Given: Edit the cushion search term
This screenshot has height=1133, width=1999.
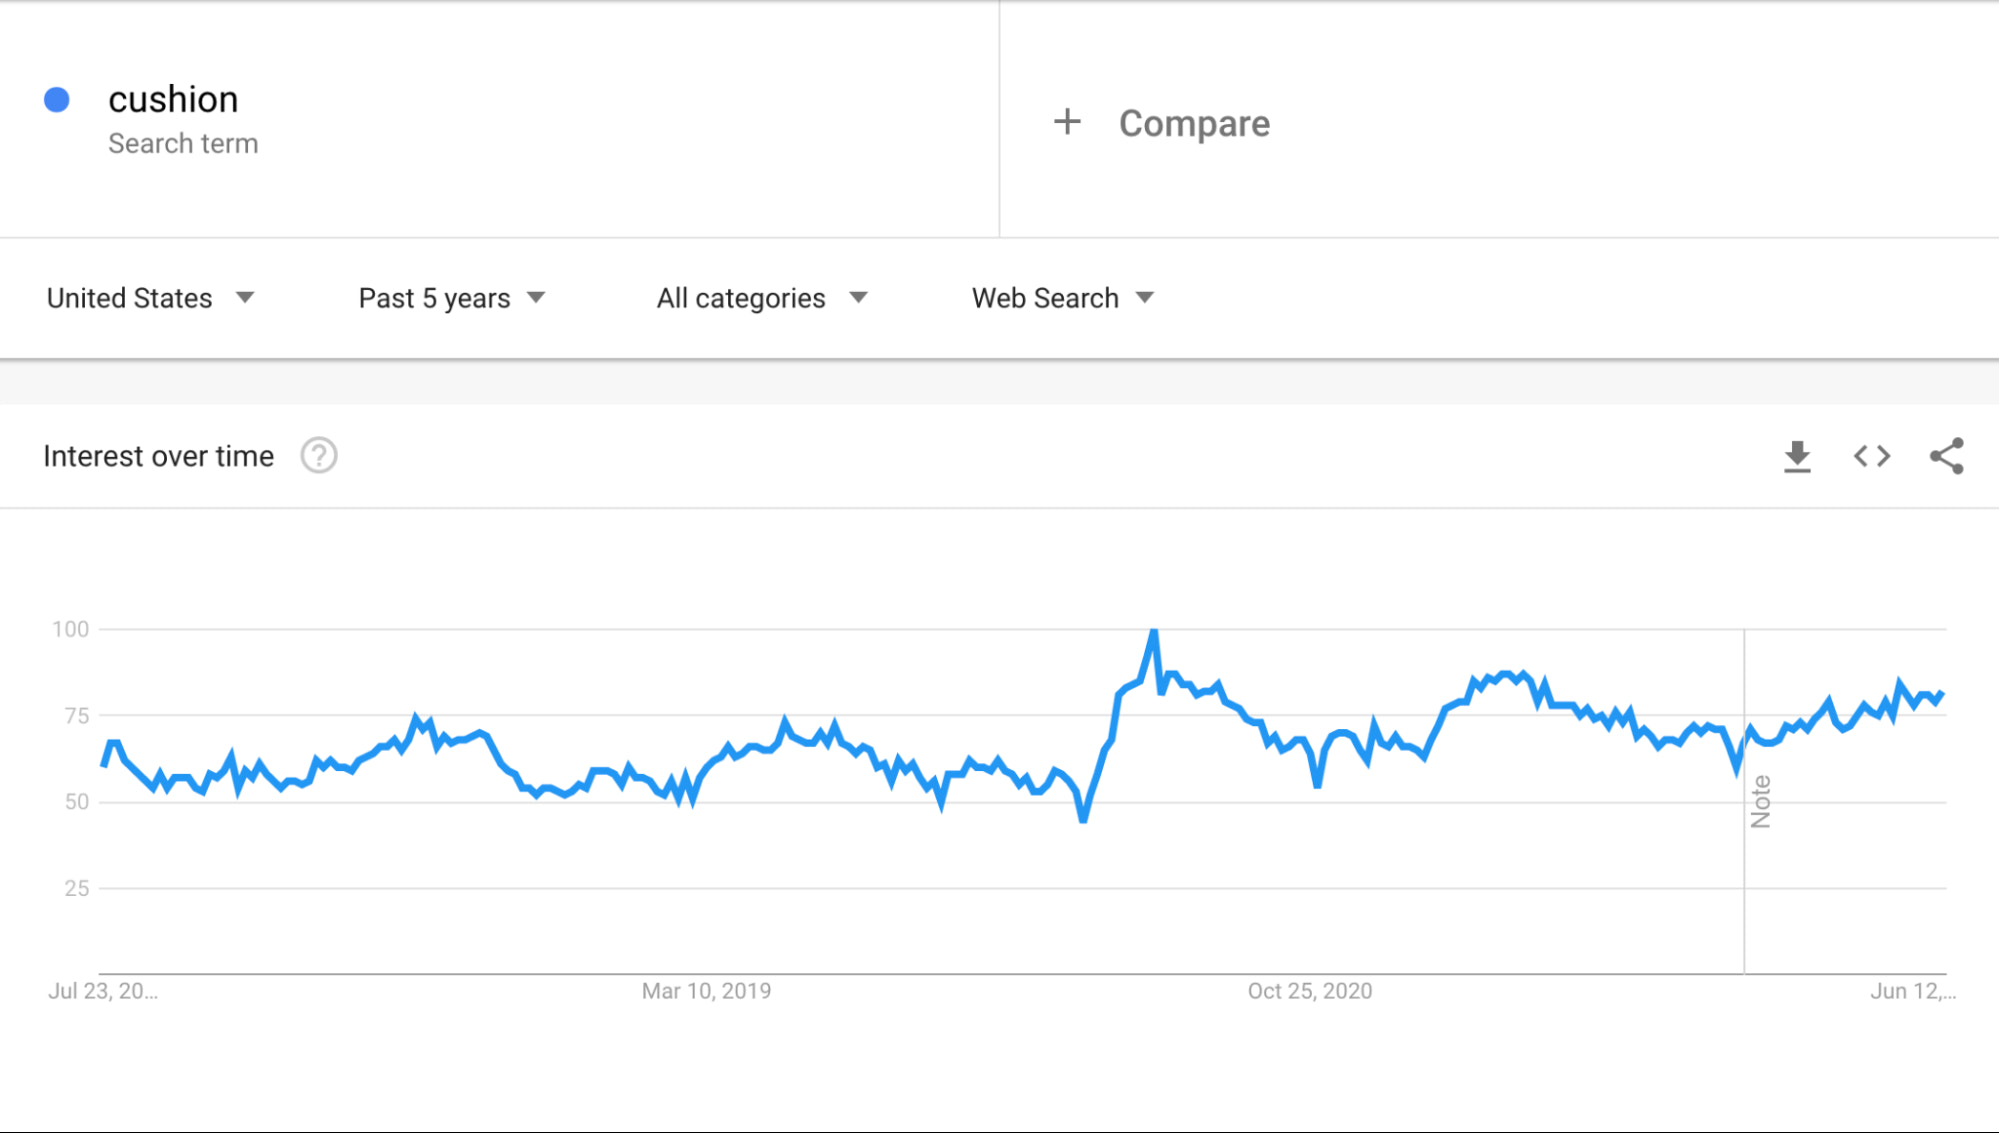Looking at the screenshot, I should click(x=173, y=100).
